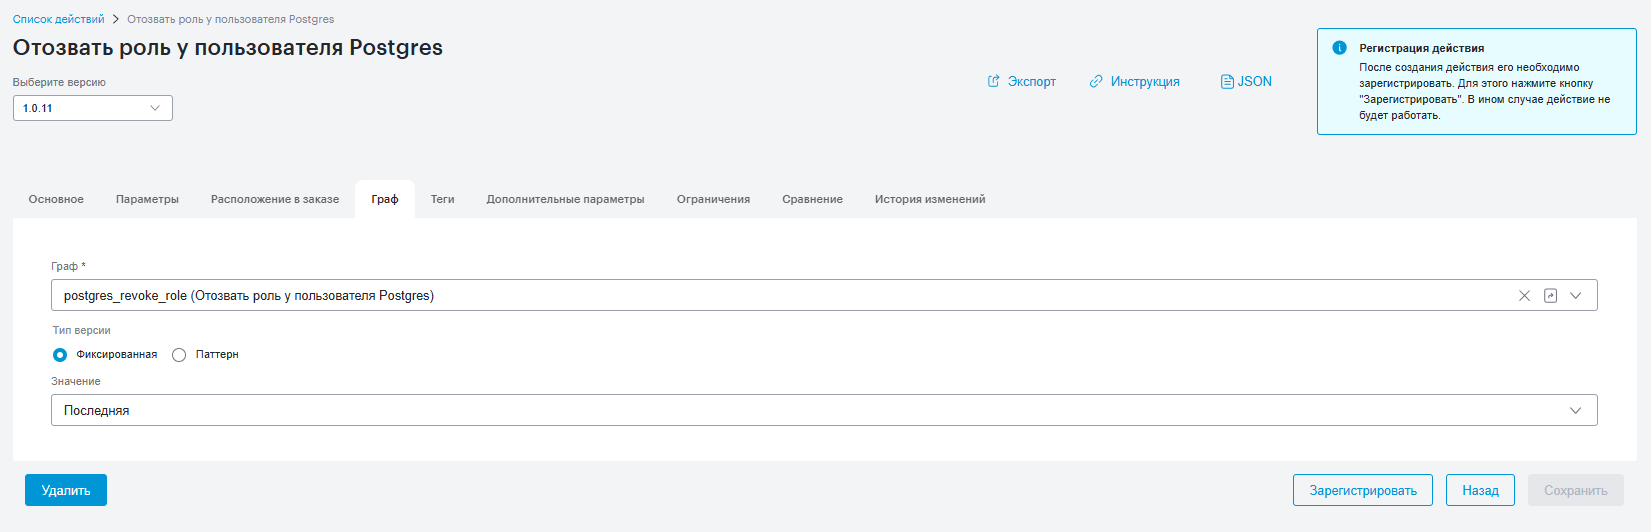Click the JSON document icon

1227,81
